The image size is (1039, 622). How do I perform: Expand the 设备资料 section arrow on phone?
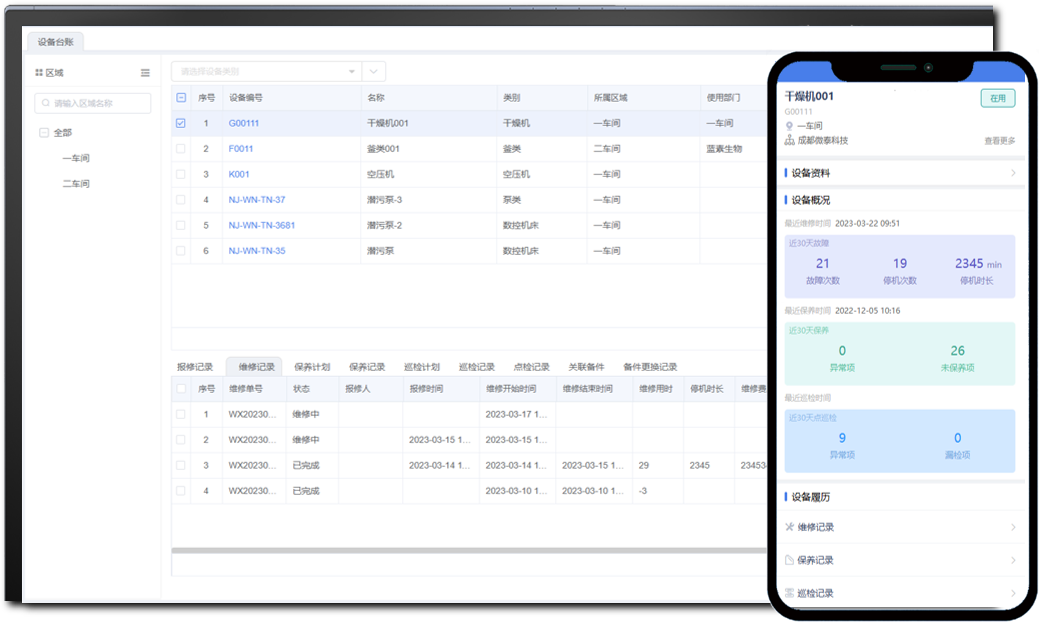point(1012,173)
